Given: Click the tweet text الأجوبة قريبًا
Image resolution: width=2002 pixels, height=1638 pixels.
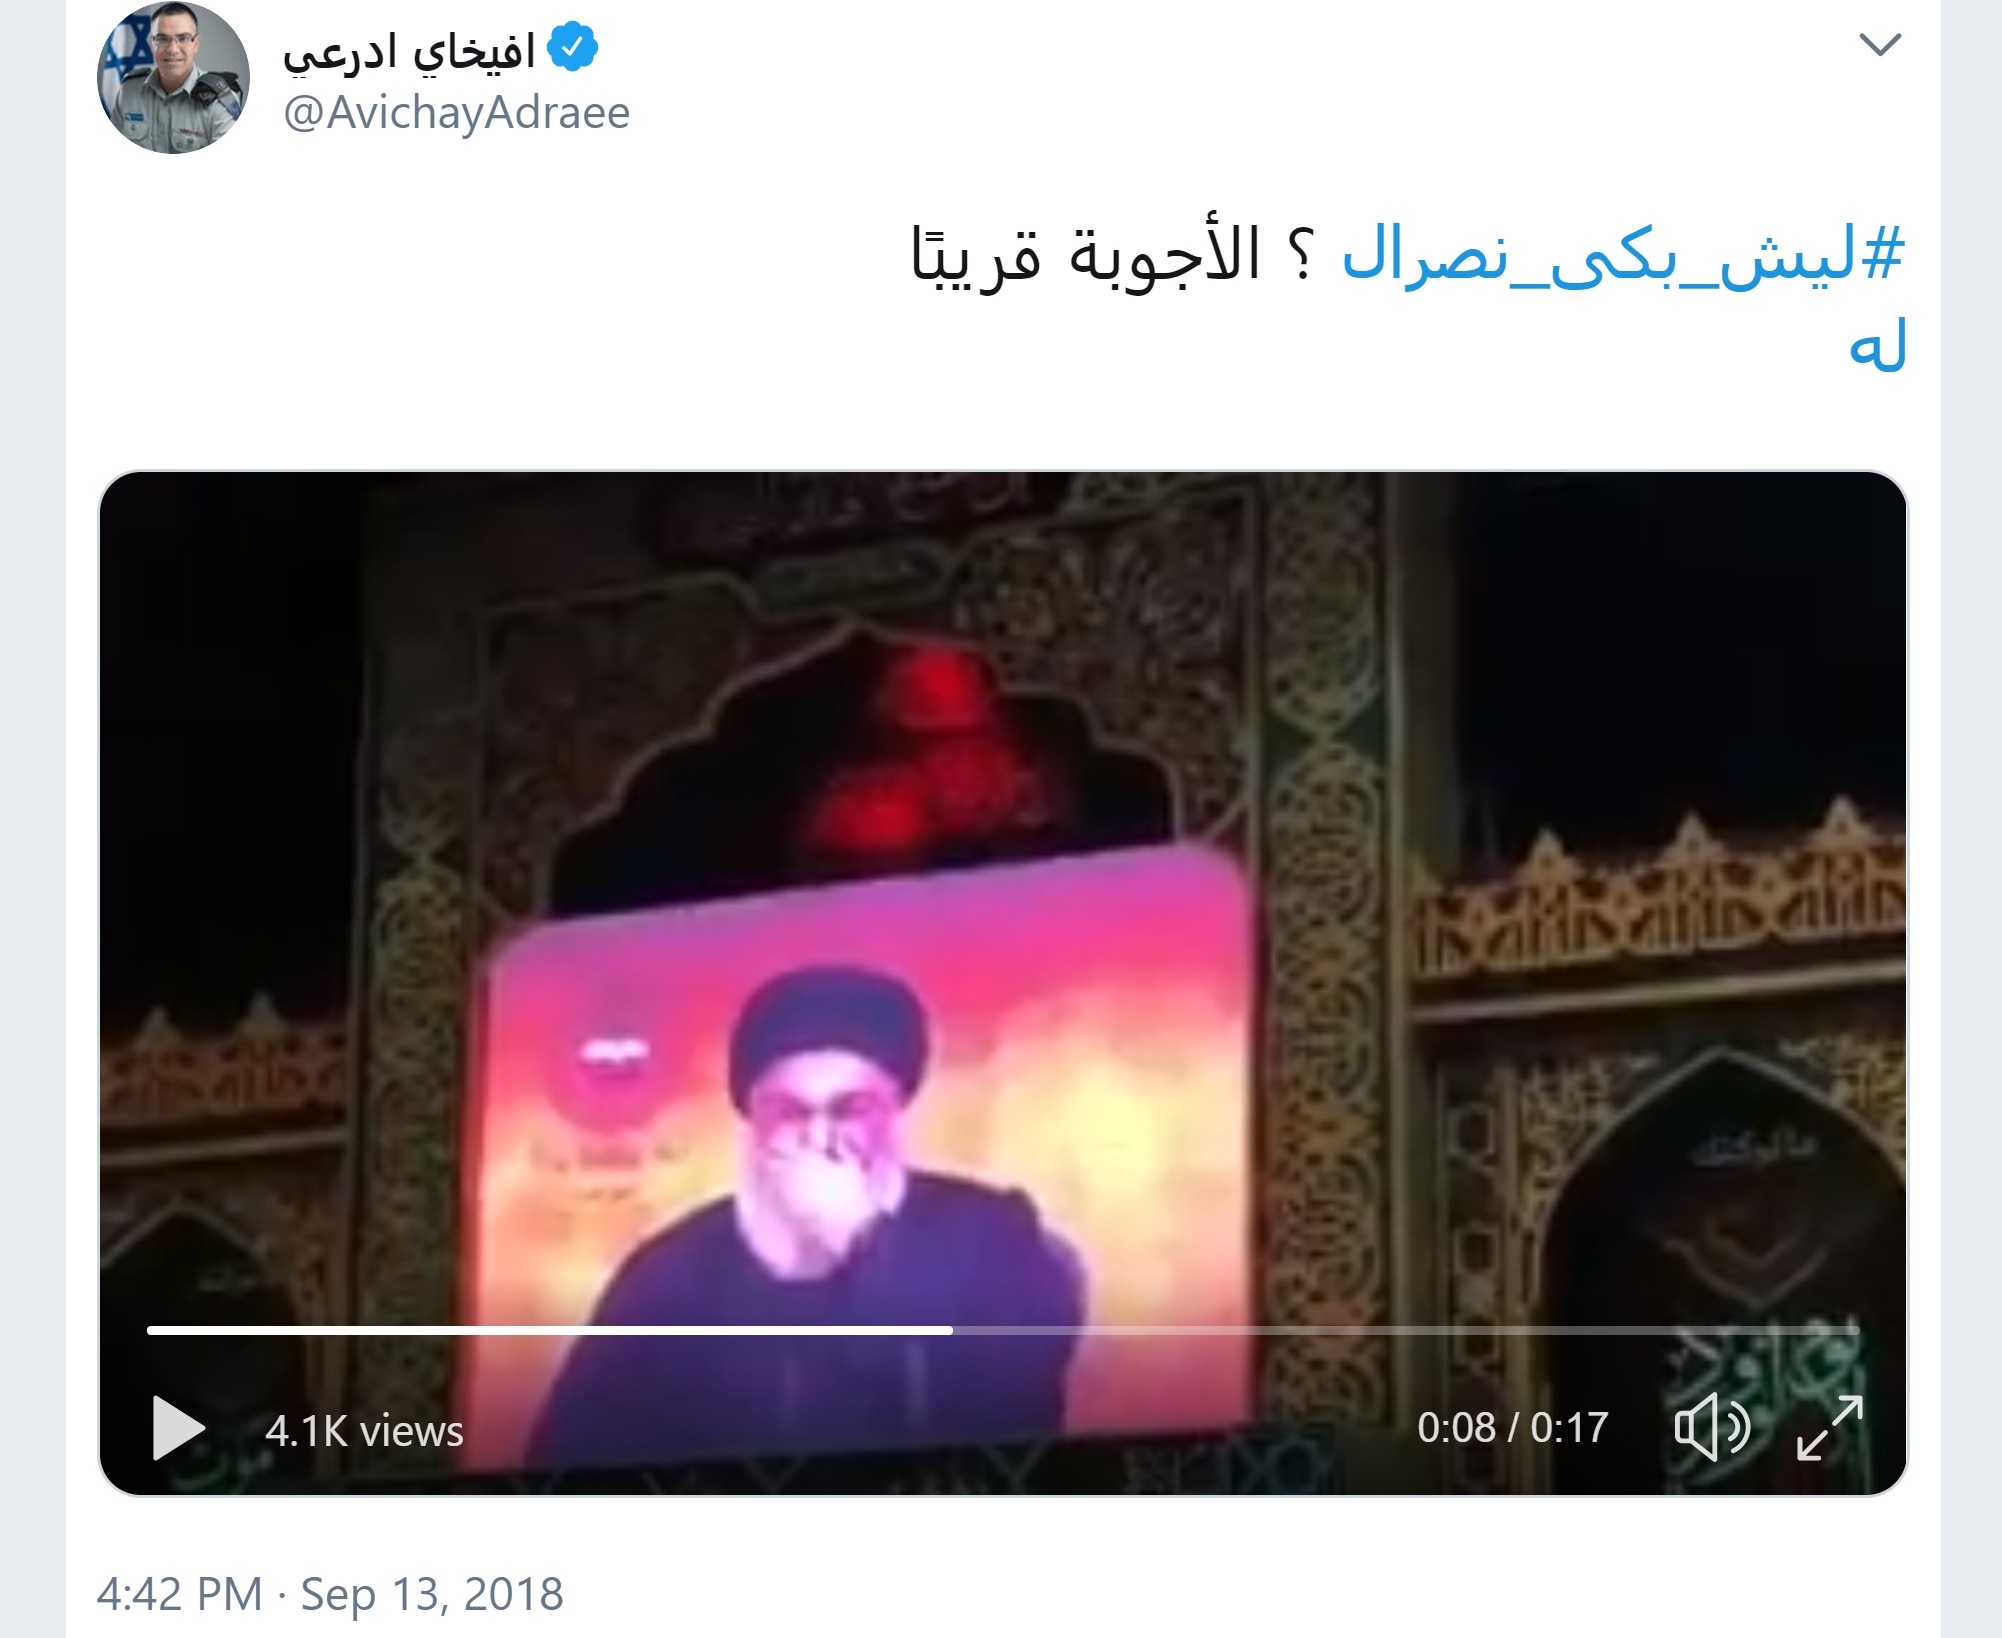Looking at the screenshot, I should tap(1086, 255).
